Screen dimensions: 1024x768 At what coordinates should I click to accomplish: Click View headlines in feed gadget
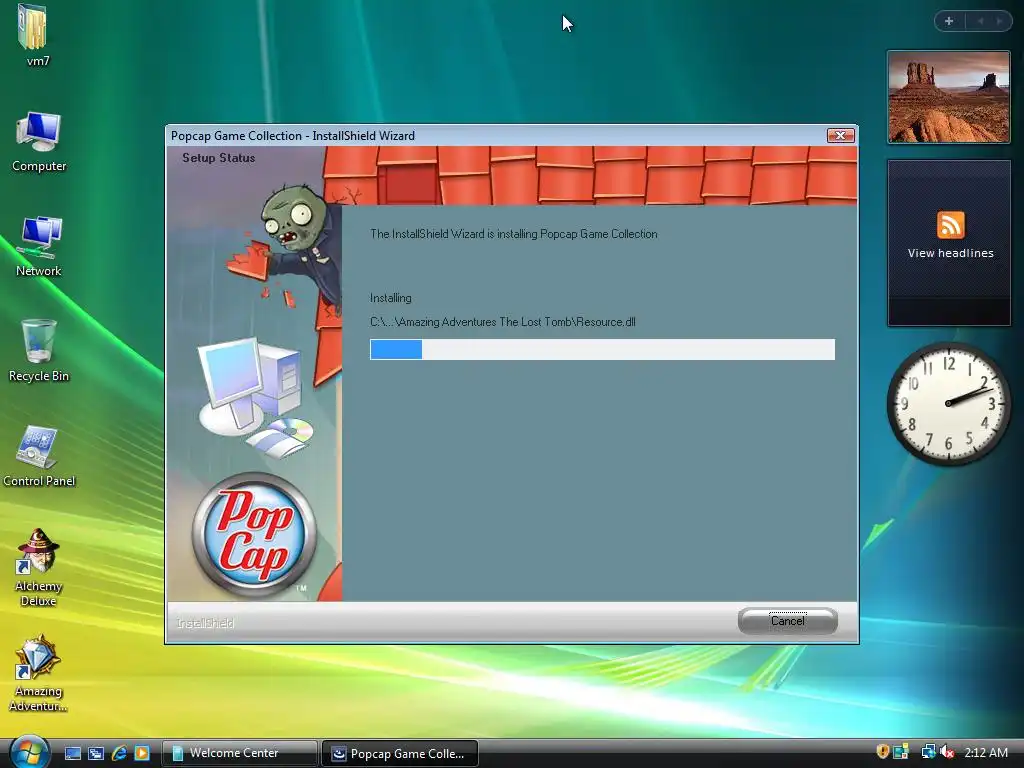950,253
